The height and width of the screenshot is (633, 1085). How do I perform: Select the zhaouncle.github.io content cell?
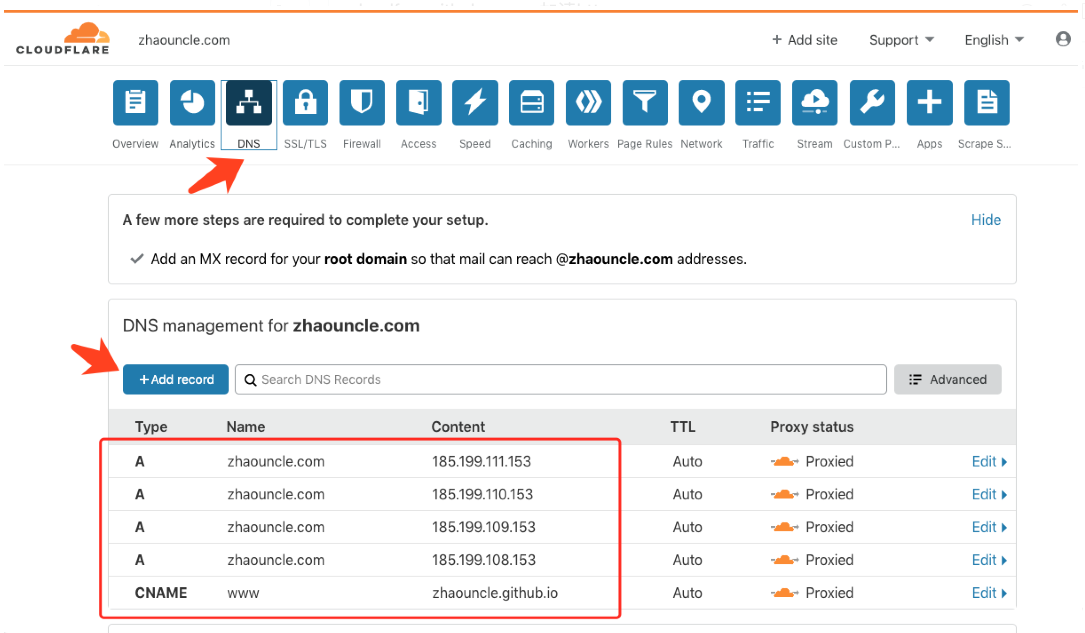coord(495,593)
